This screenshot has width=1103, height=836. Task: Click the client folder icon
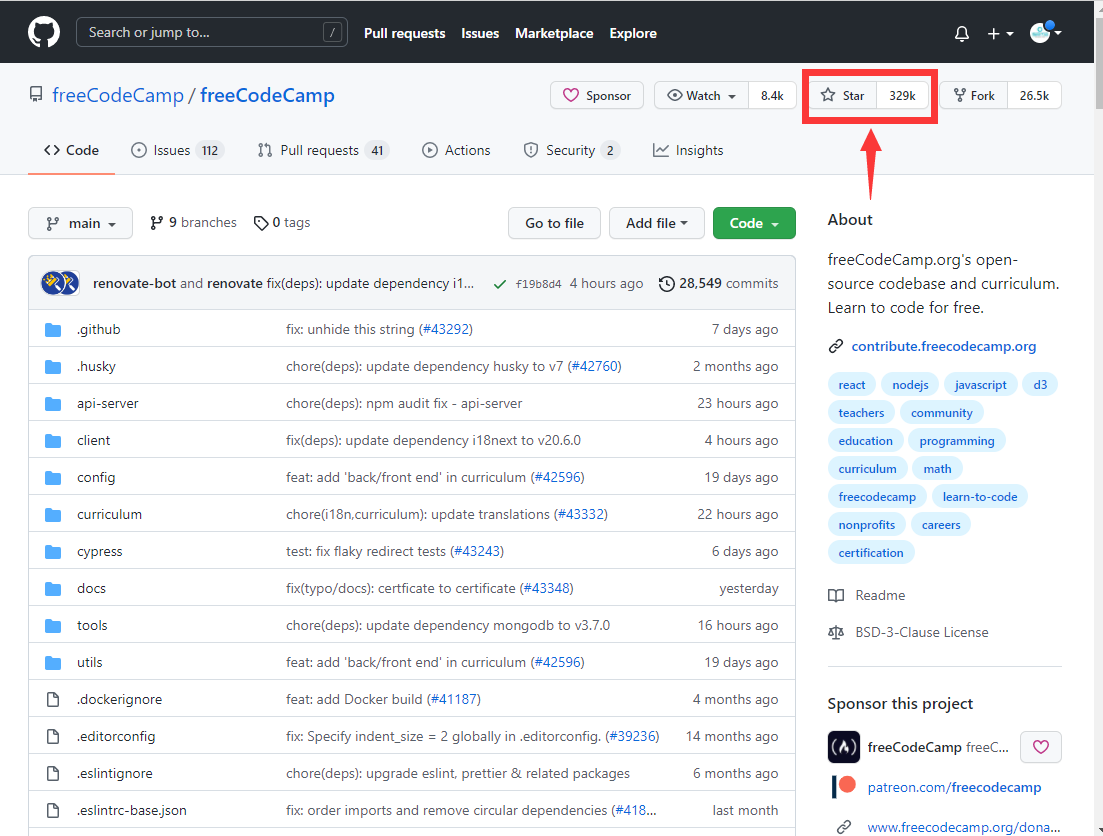[53, 441]
